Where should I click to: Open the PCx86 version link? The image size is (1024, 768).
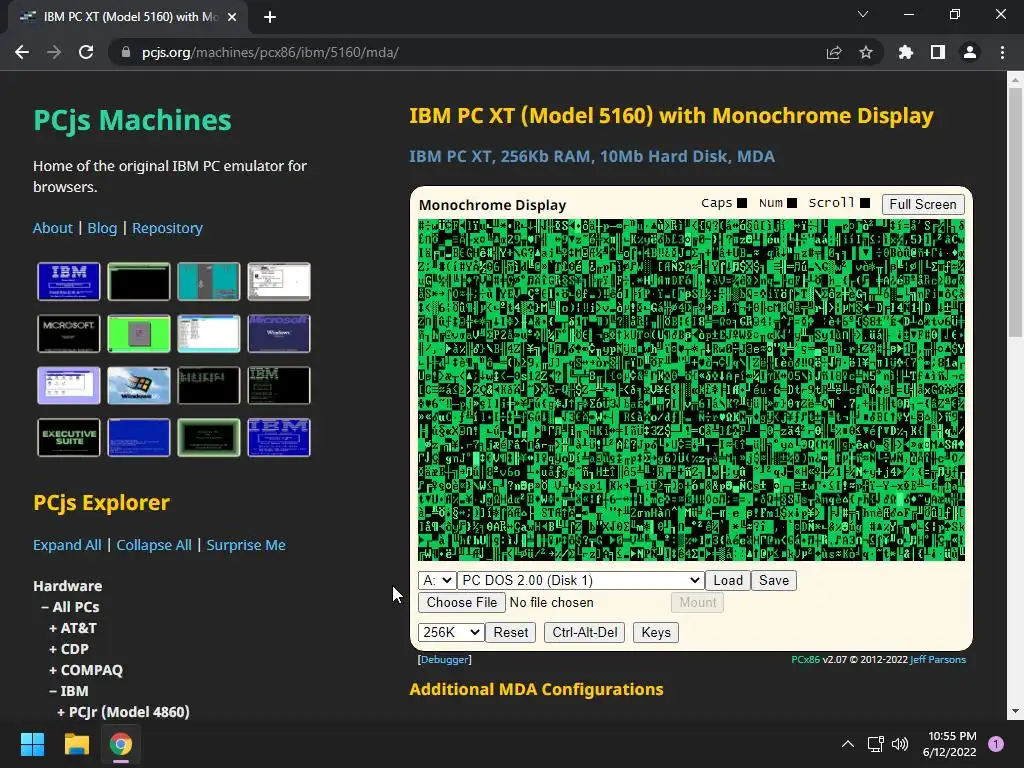pos(805,660)
